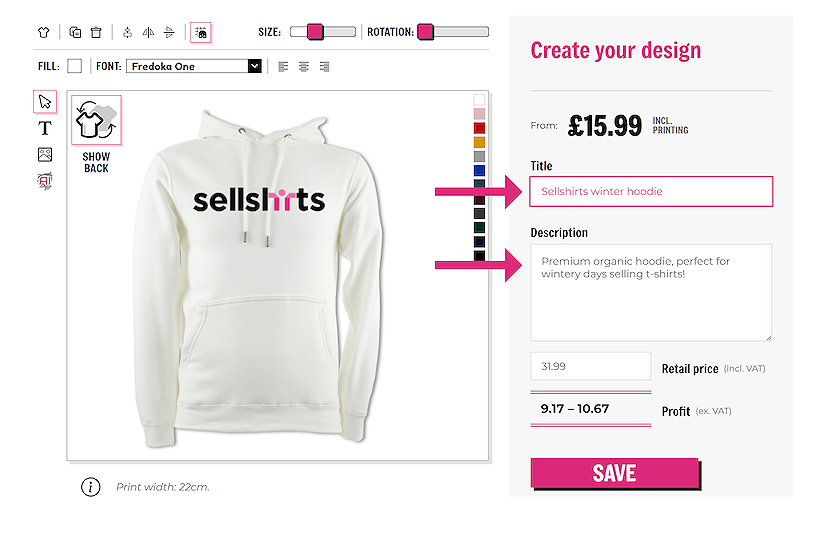Toggle the highlighted grid snap icon
824x541 pixels.
click(x=201, y=32)
